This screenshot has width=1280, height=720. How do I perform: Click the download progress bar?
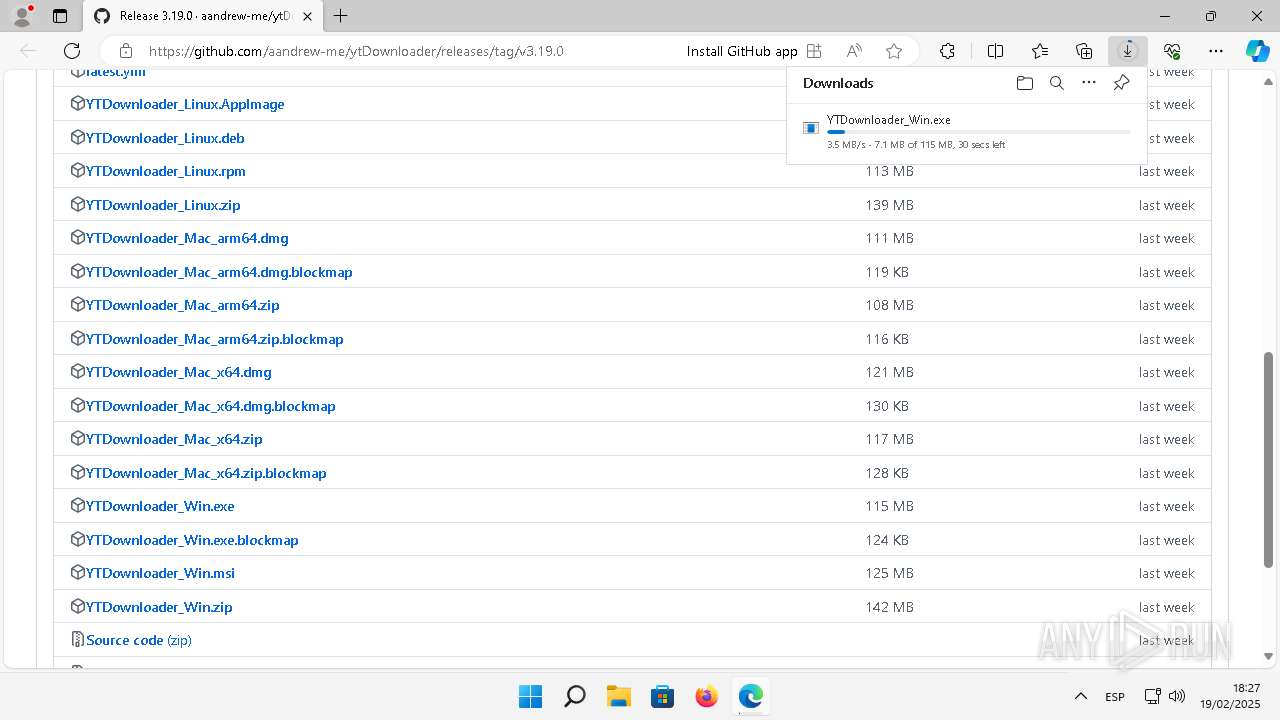979,132
